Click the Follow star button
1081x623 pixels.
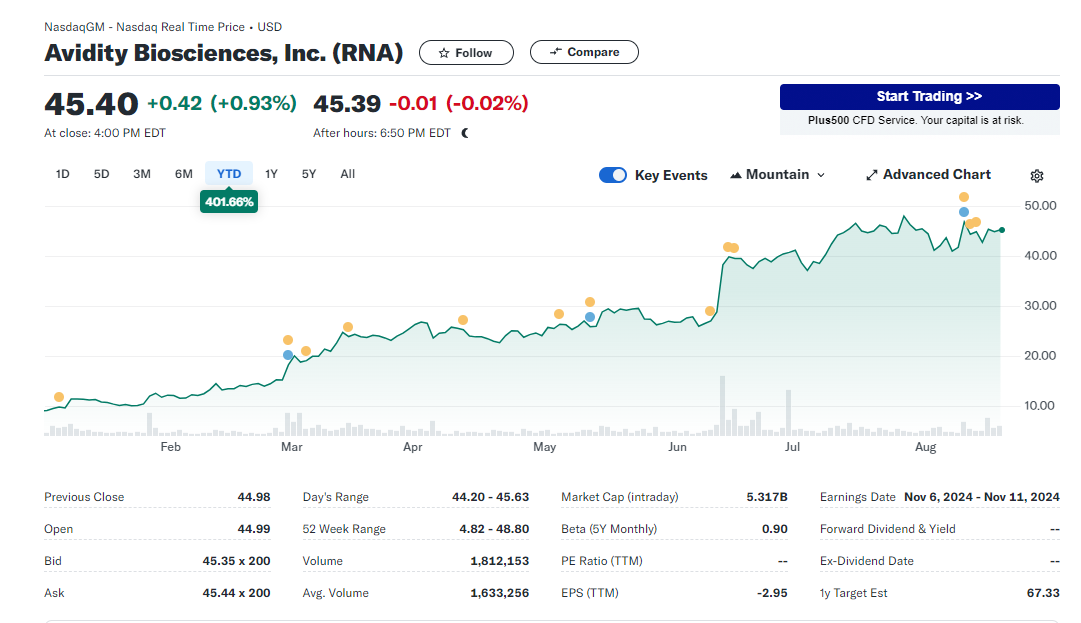(466, 53)
